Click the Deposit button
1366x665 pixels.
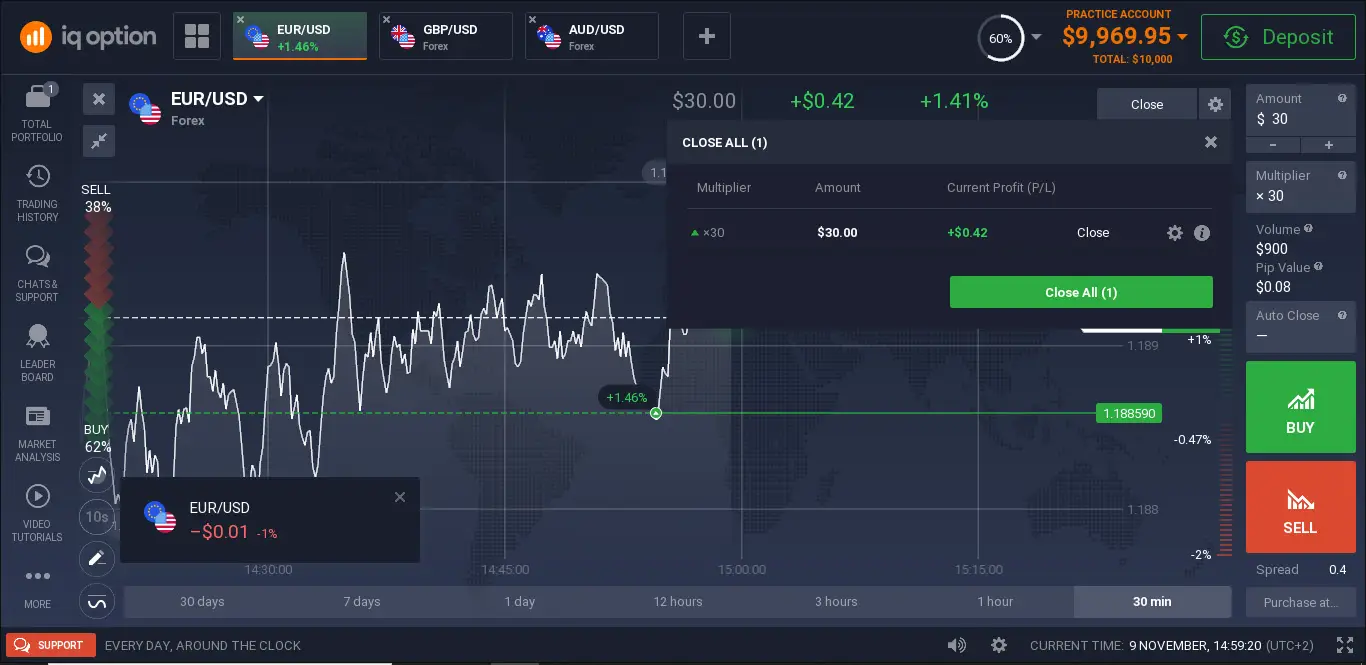pyautogui.click(x=1278, y=37)
